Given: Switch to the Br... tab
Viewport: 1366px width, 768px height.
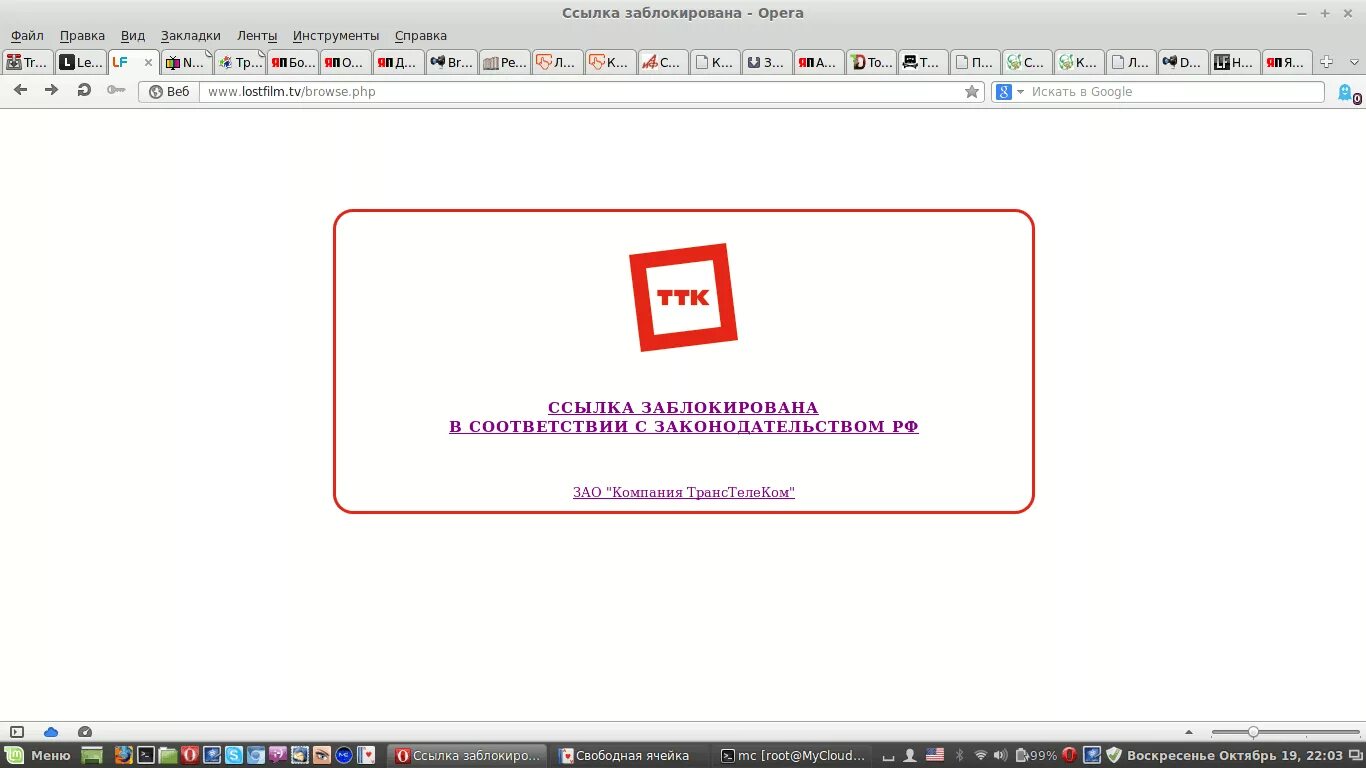Looking at the screenshot, I should pos(452,62).
